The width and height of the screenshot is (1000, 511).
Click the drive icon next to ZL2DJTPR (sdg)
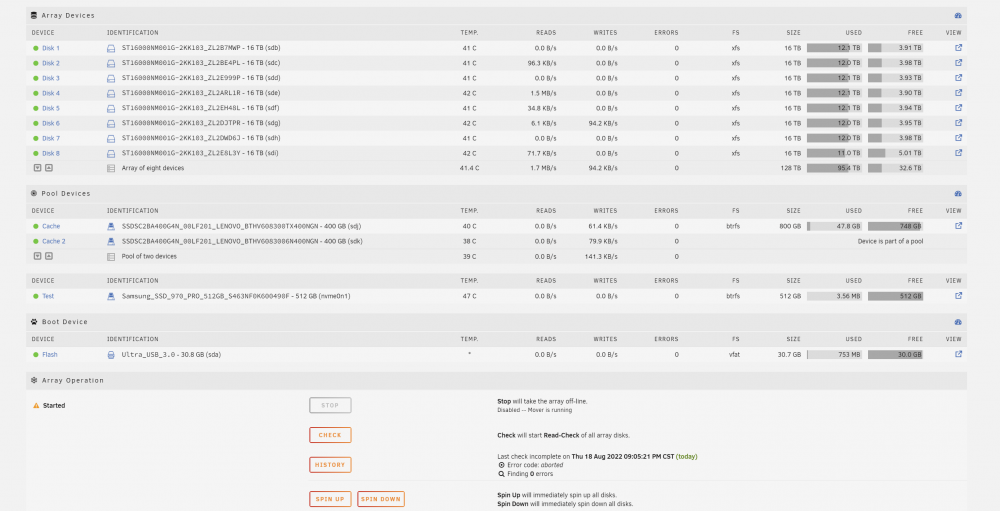click(x=111, y=123)
